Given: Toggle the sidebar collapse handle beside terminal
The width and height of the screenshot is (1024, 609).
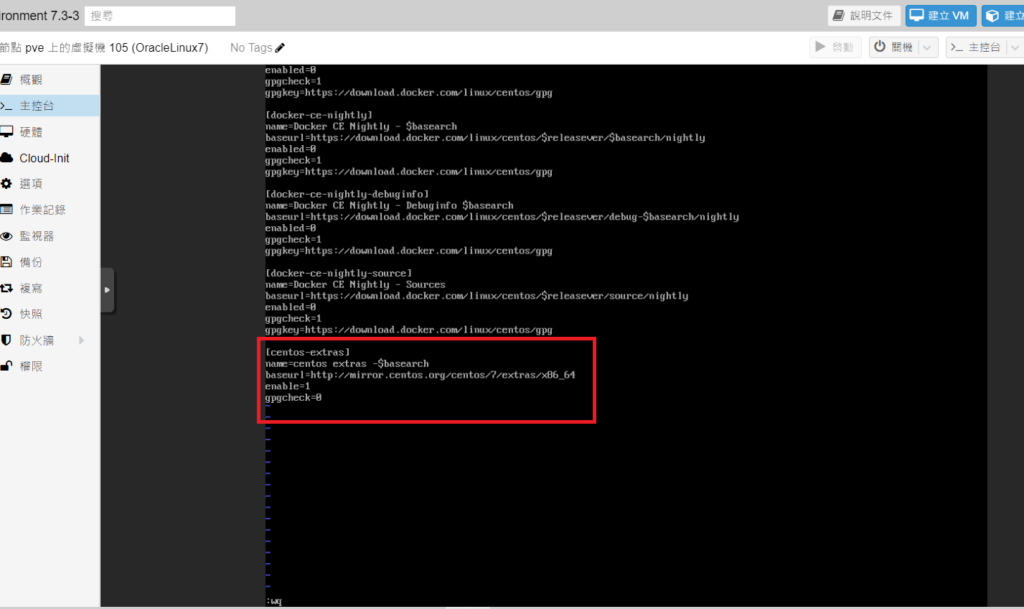Looking at the screenshot, I should coord(108,289).
